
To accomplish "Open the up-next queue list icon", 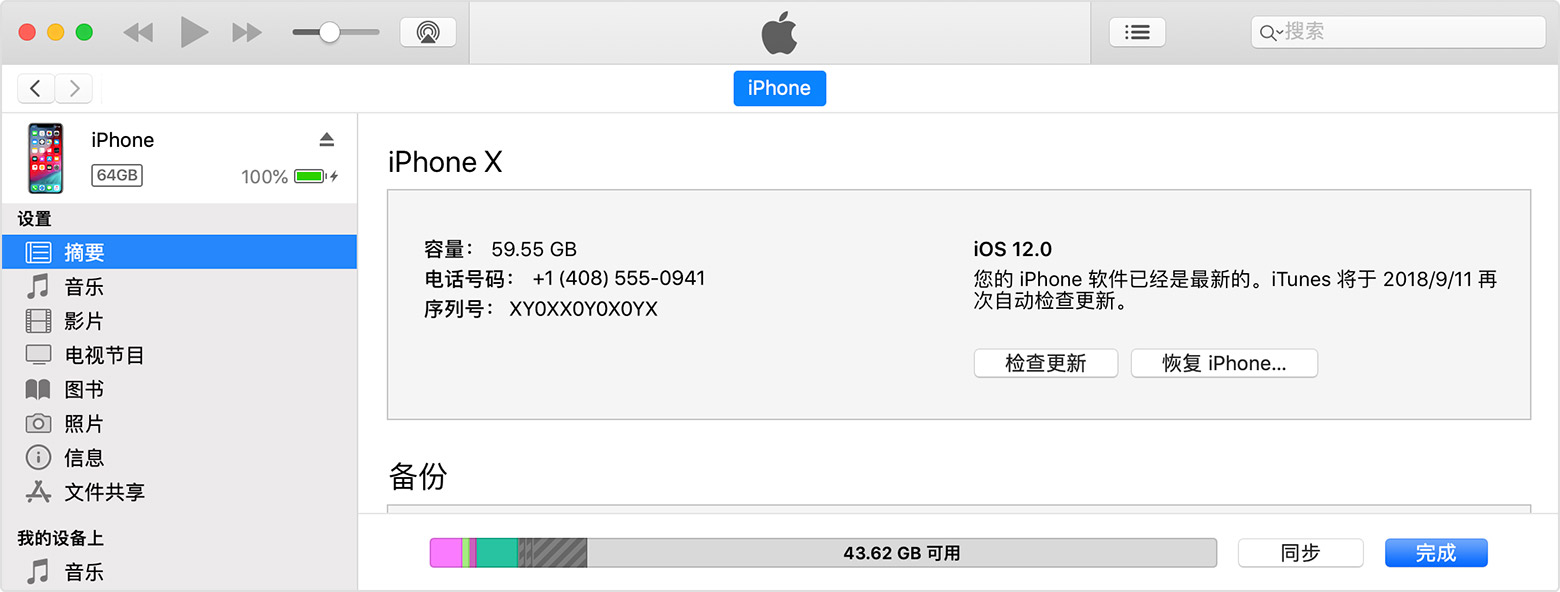I will (1137, 31).
